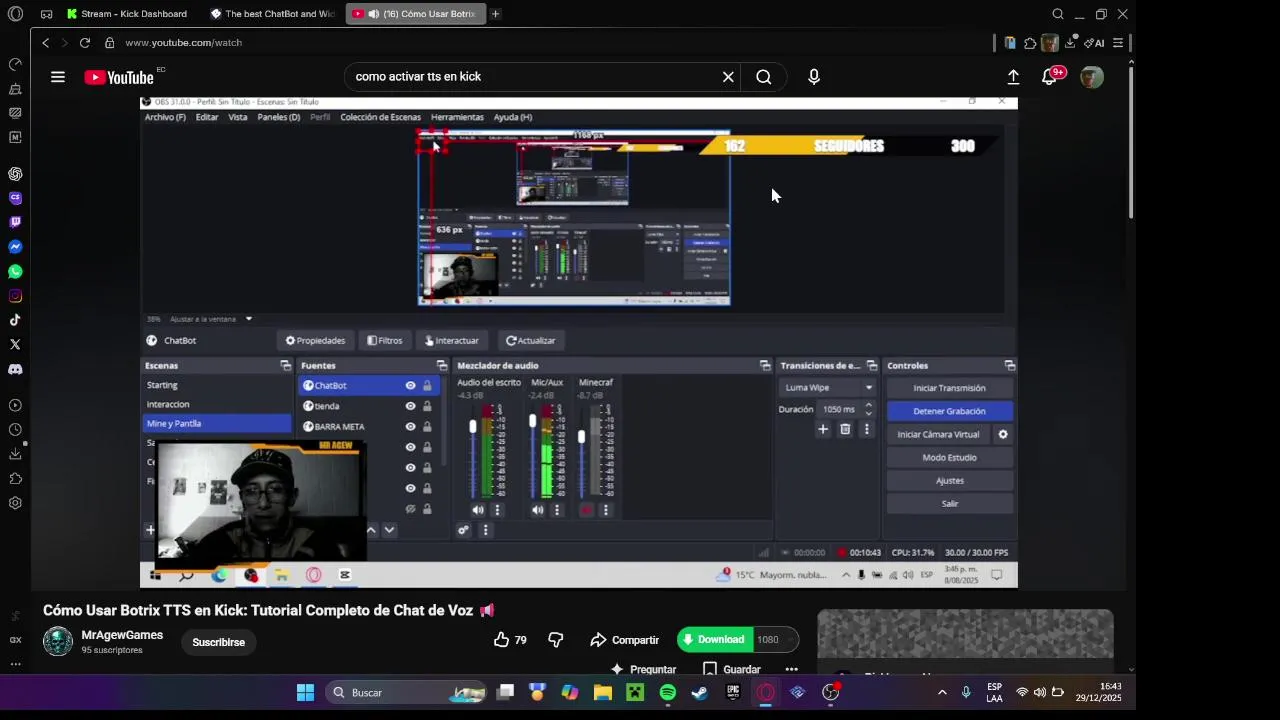The height and width of the screenshot is (720, 1280).
Task: Open the sidebar History clock icon
Action: coord(15,430)
